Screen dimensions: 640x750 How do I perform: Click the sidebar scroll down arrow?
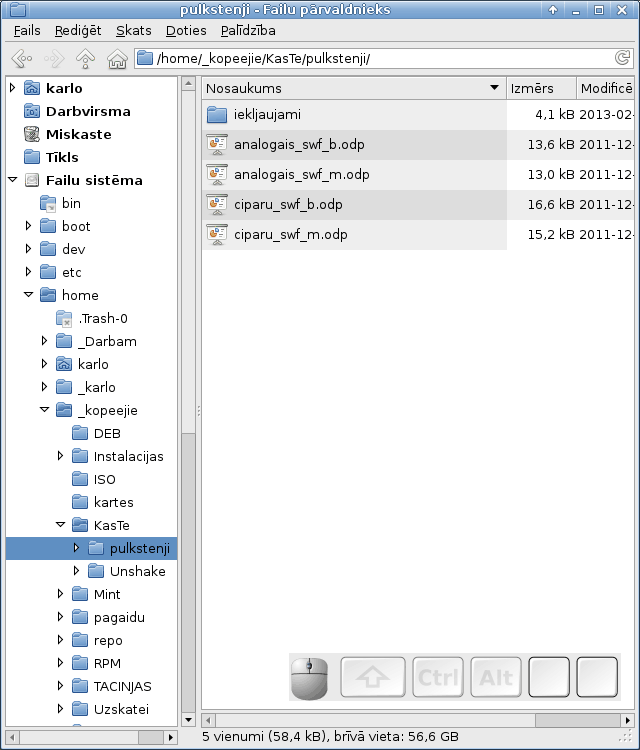(x=188, y=719)
